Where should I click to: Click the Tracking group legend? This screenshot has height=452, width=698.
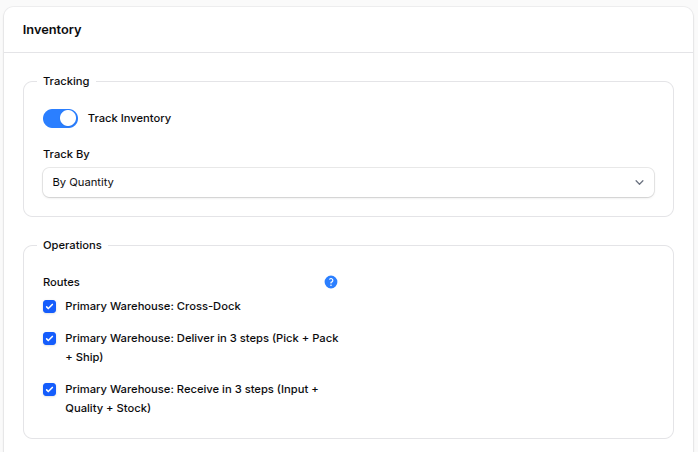click(x=66, y=81)
